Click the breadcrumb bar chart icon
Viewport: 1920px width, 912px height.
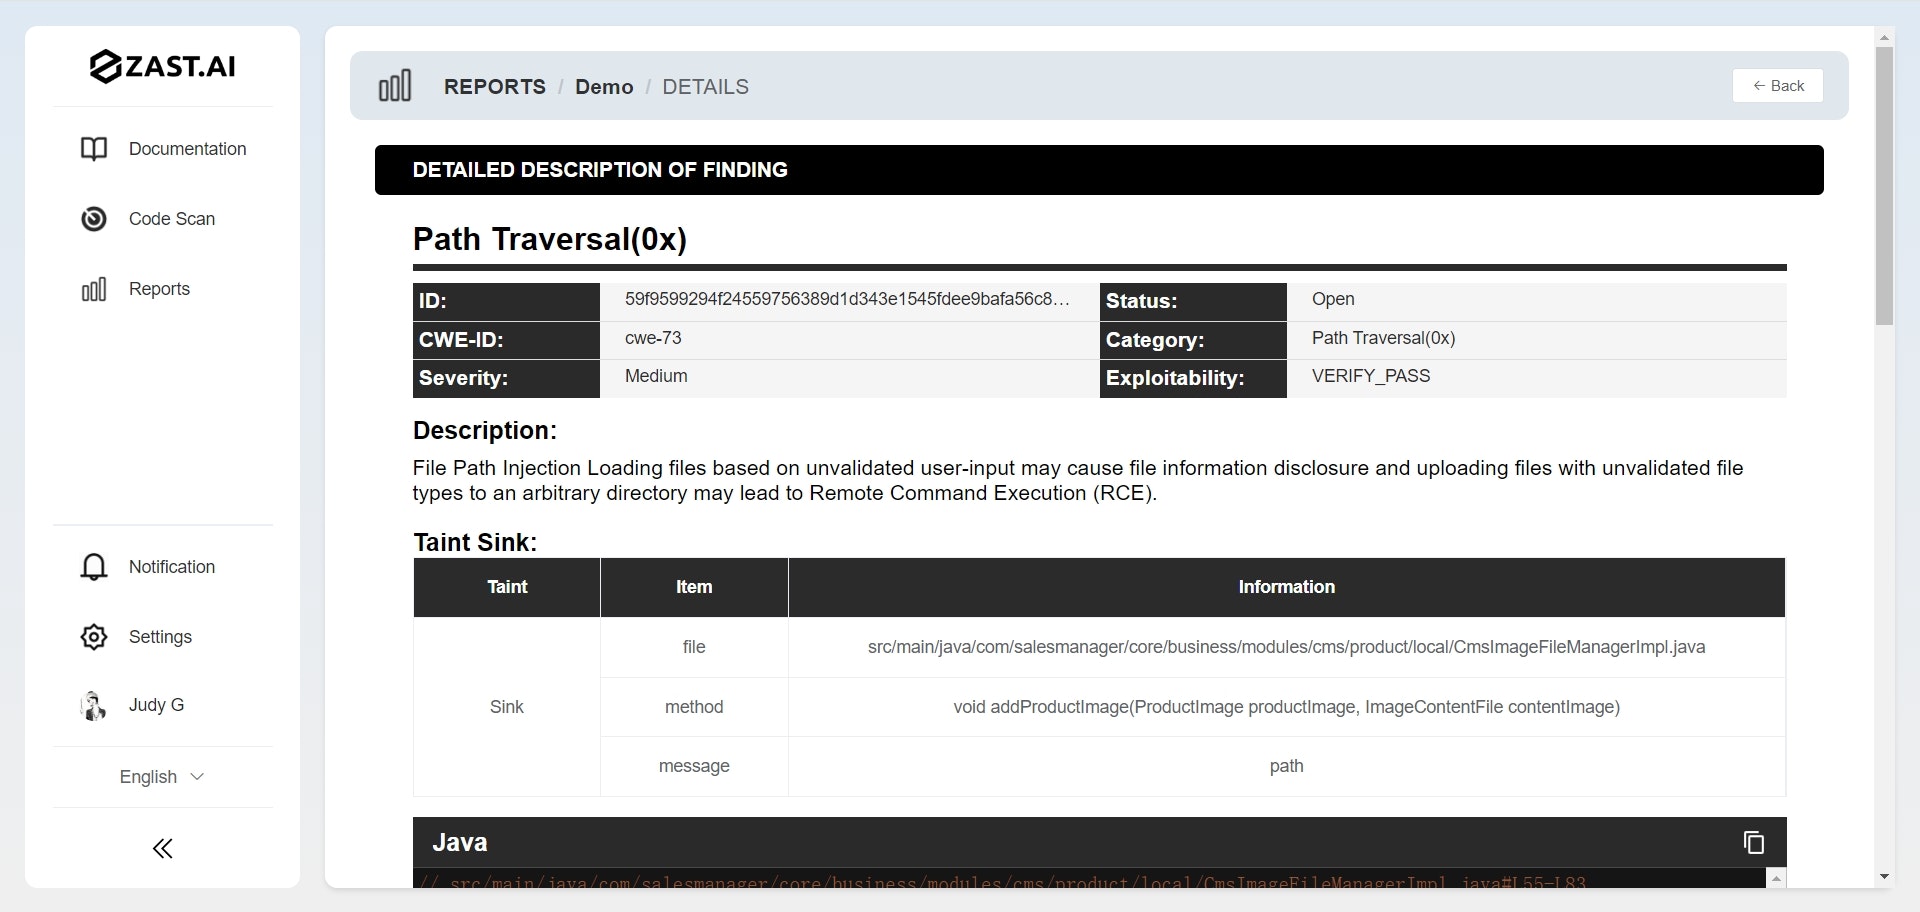395,86
